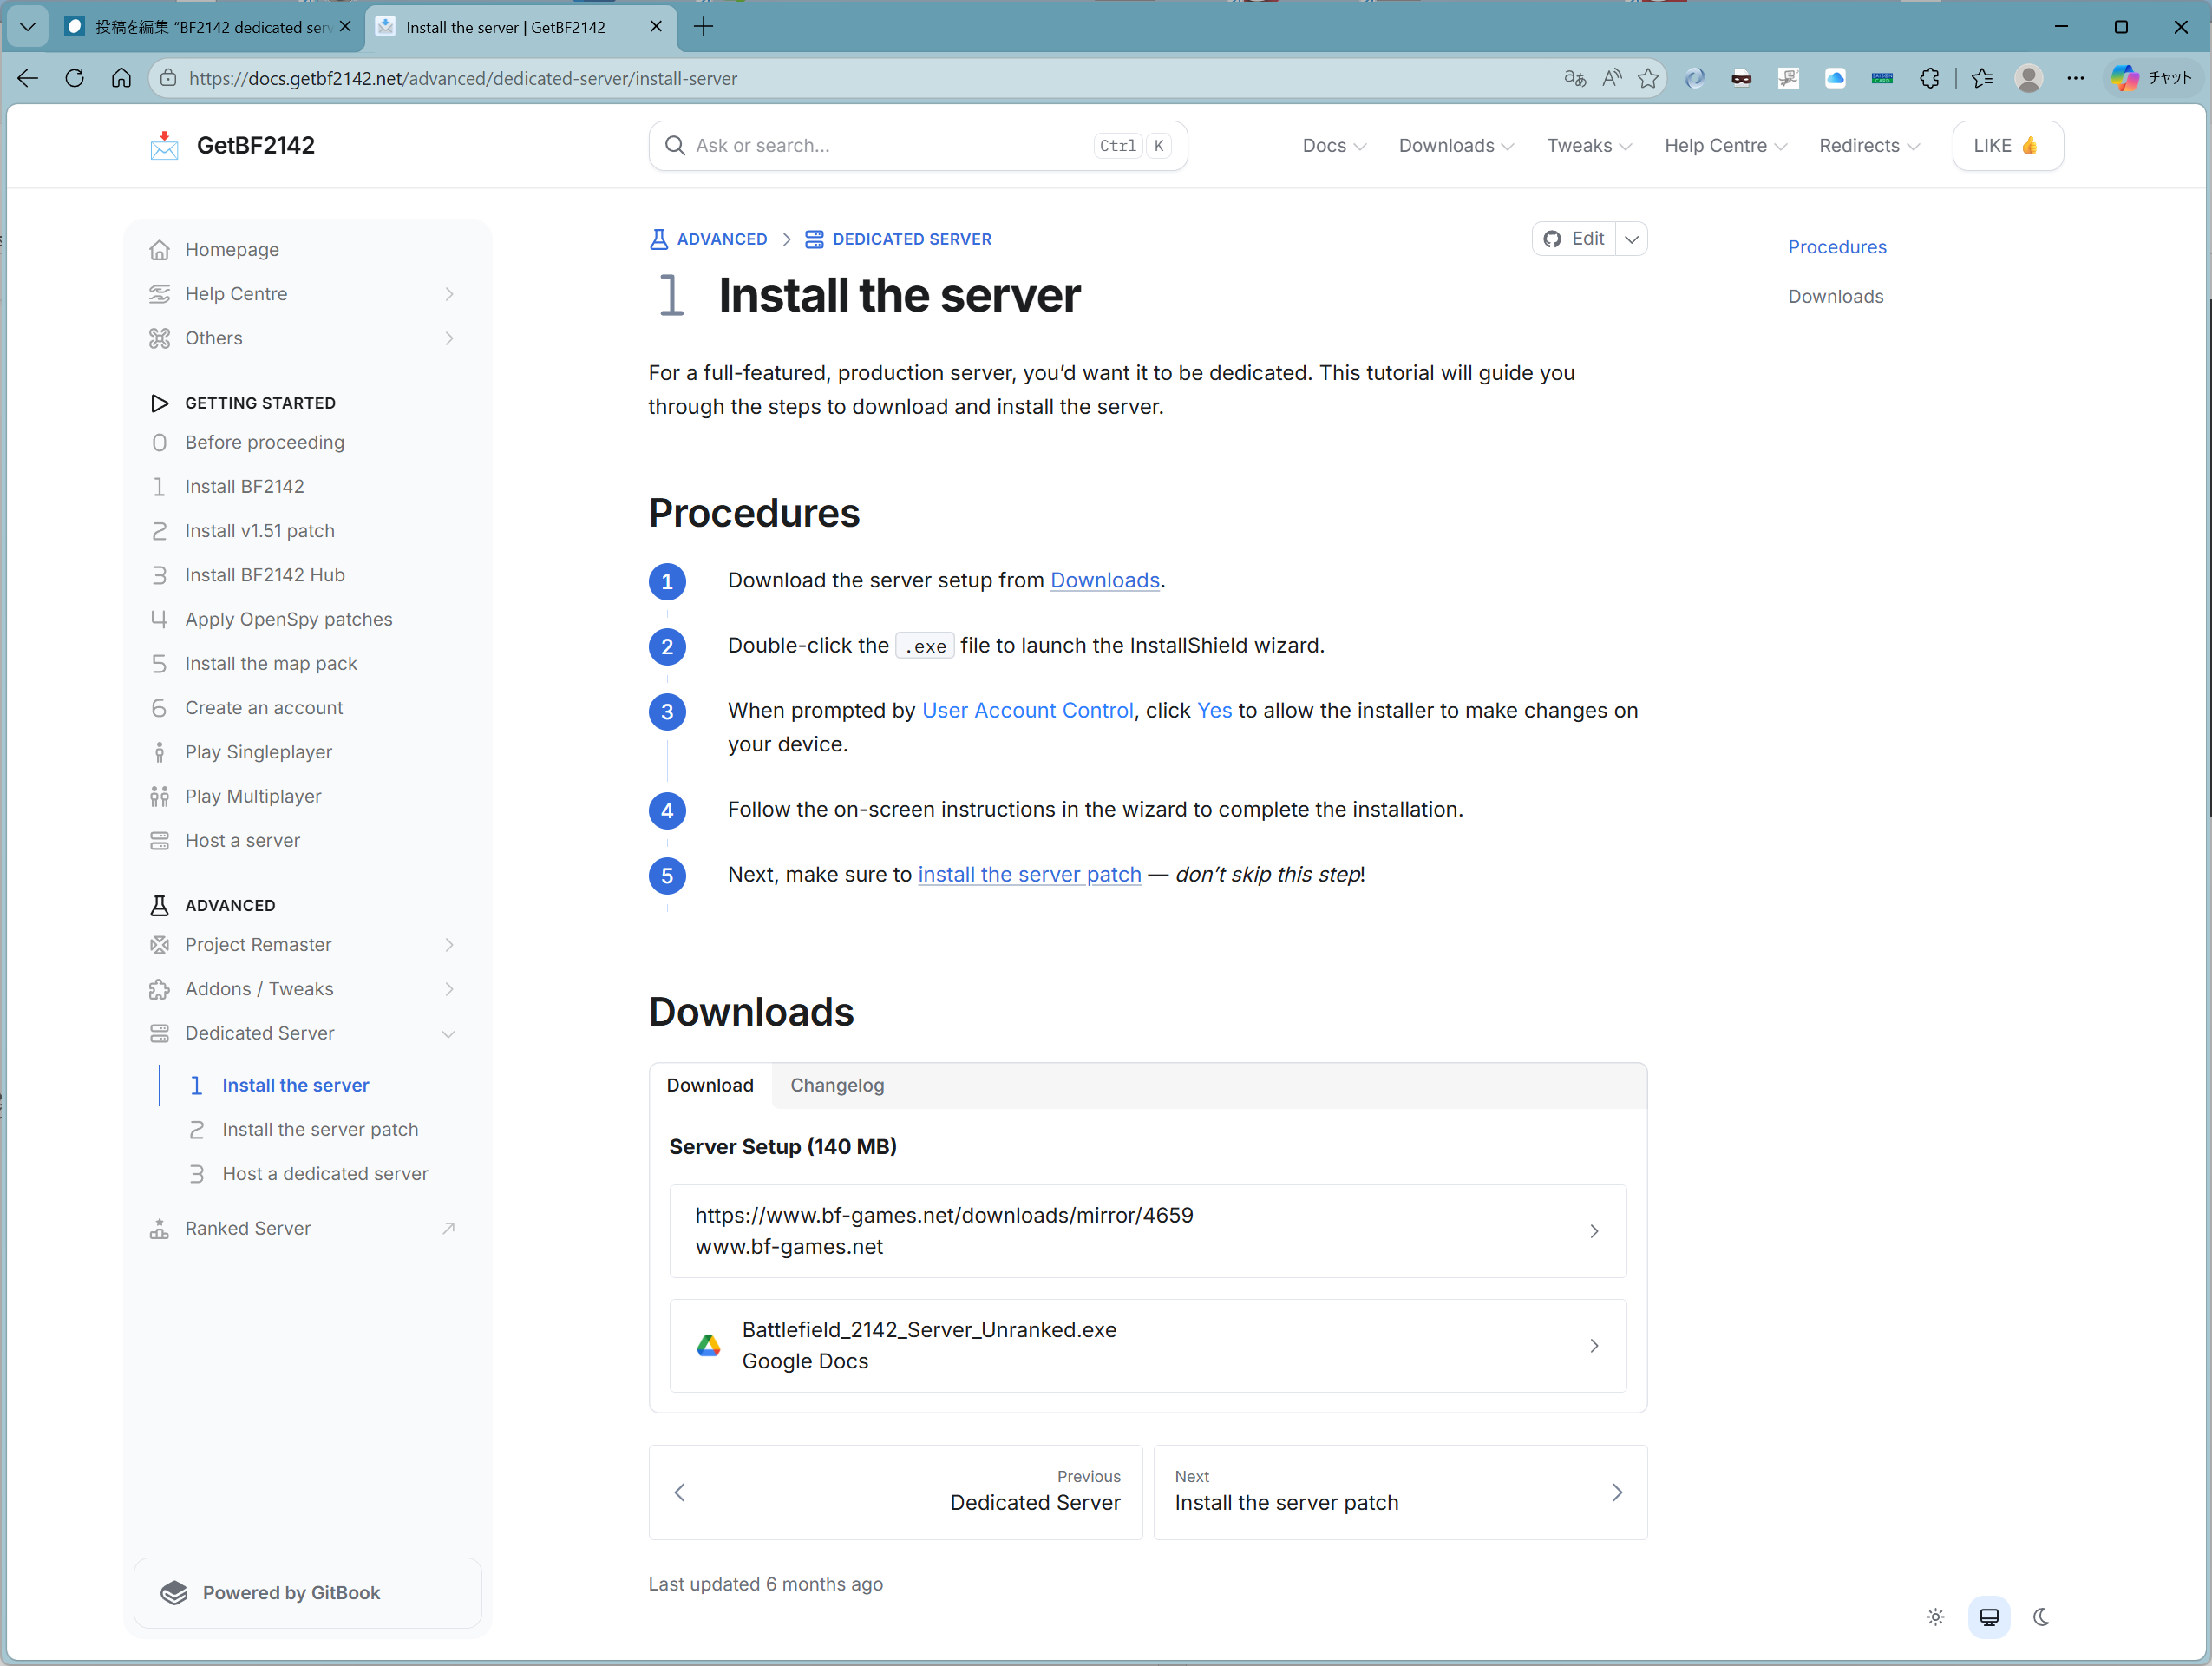Open Install the server patch sidebar item
This screenshot has height=1666, width=2212.
(320, 1129)
